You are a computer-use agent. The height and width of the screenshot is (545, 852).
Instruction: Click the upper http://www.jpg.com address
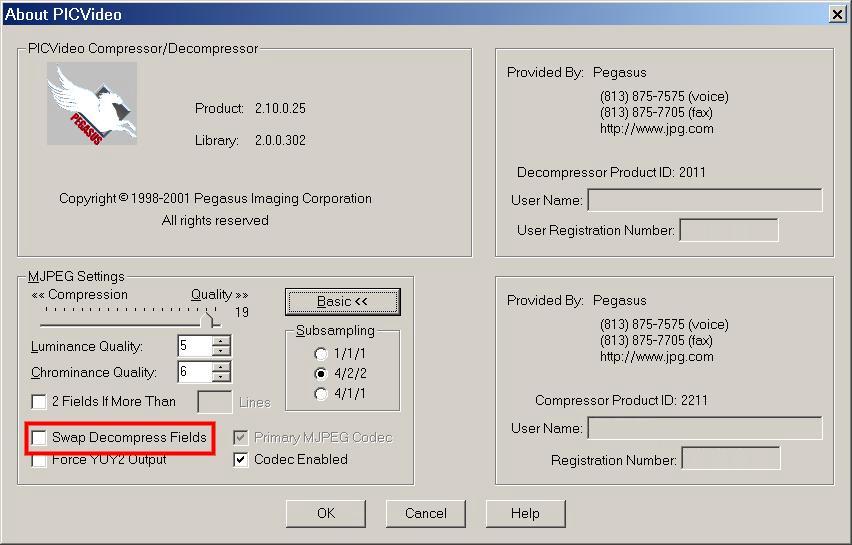(x=657, y=129)
